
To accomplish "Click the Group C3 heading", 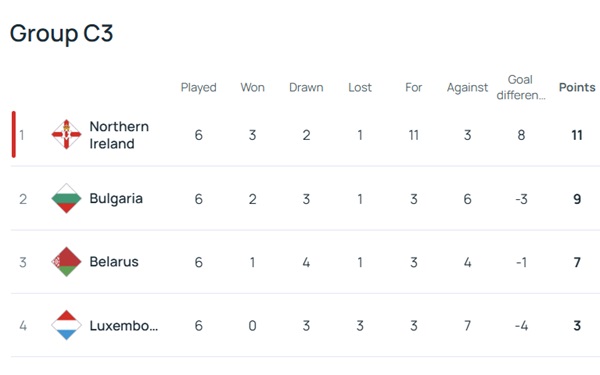I will pyautogui.click(x=61, y=34).
